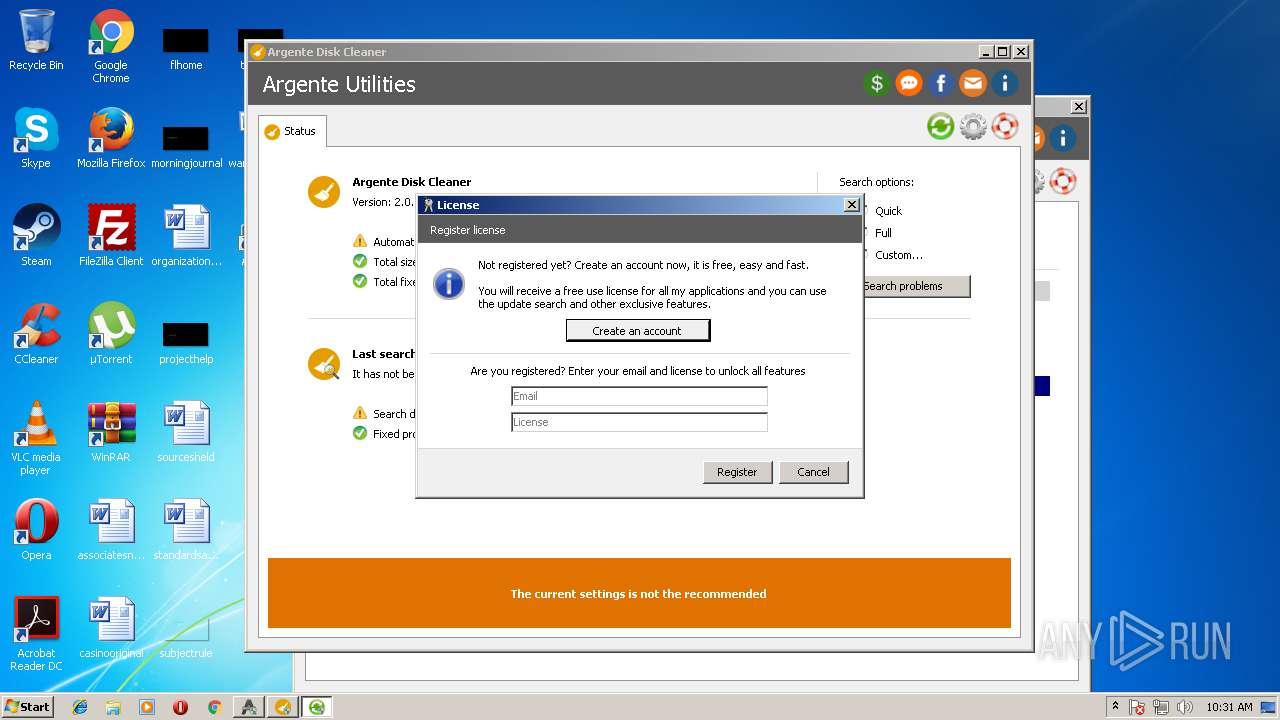
Task: Open the organization Word document icon
Action: point(186,236)
